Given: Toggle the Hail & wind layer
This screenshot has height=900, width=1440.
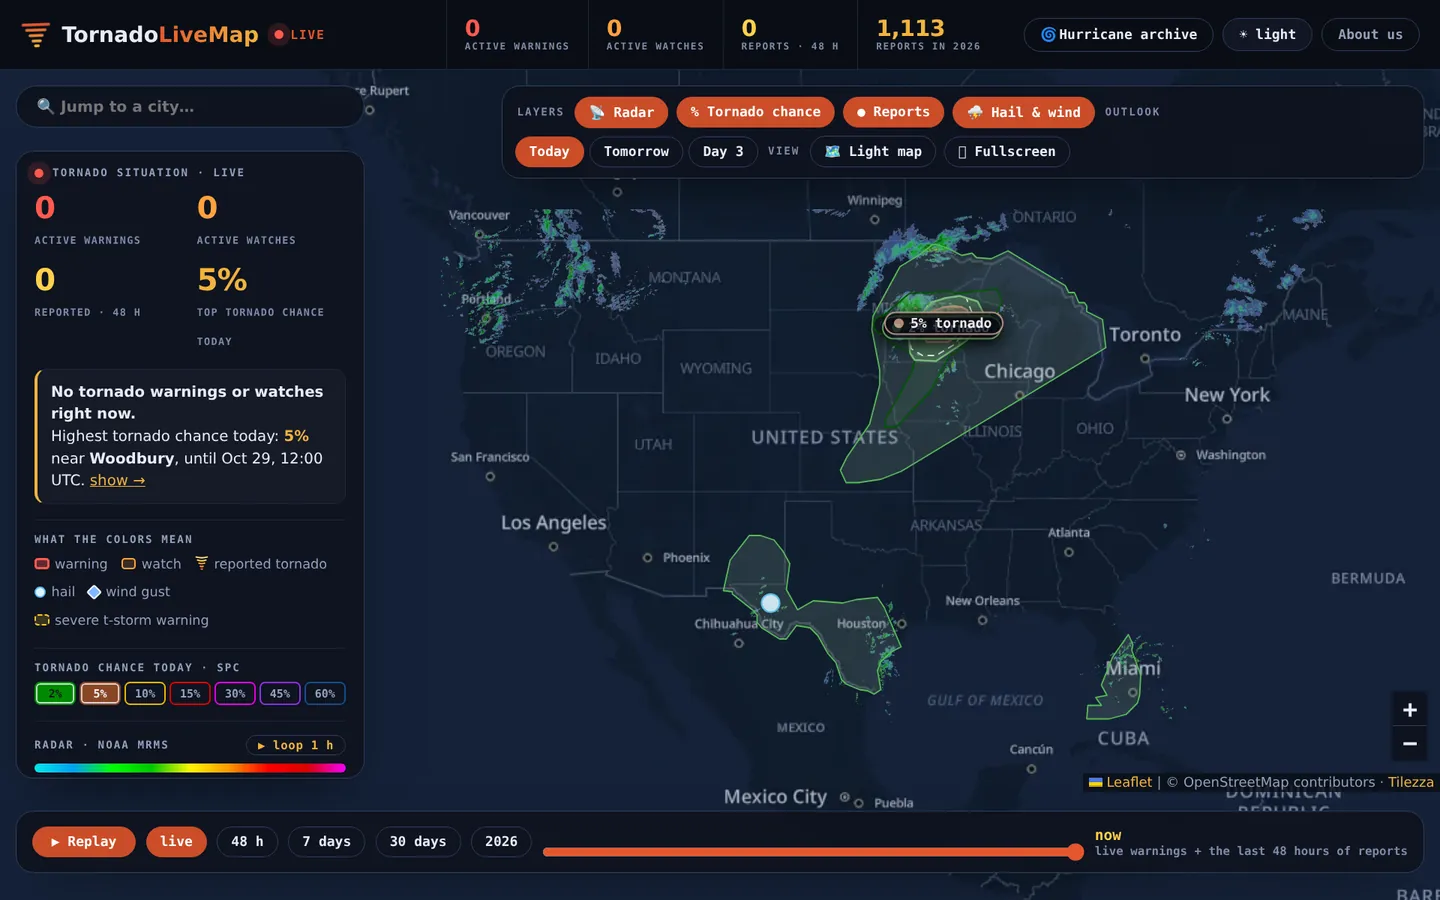Looking at the screenshot, I should coord(1023,112).
